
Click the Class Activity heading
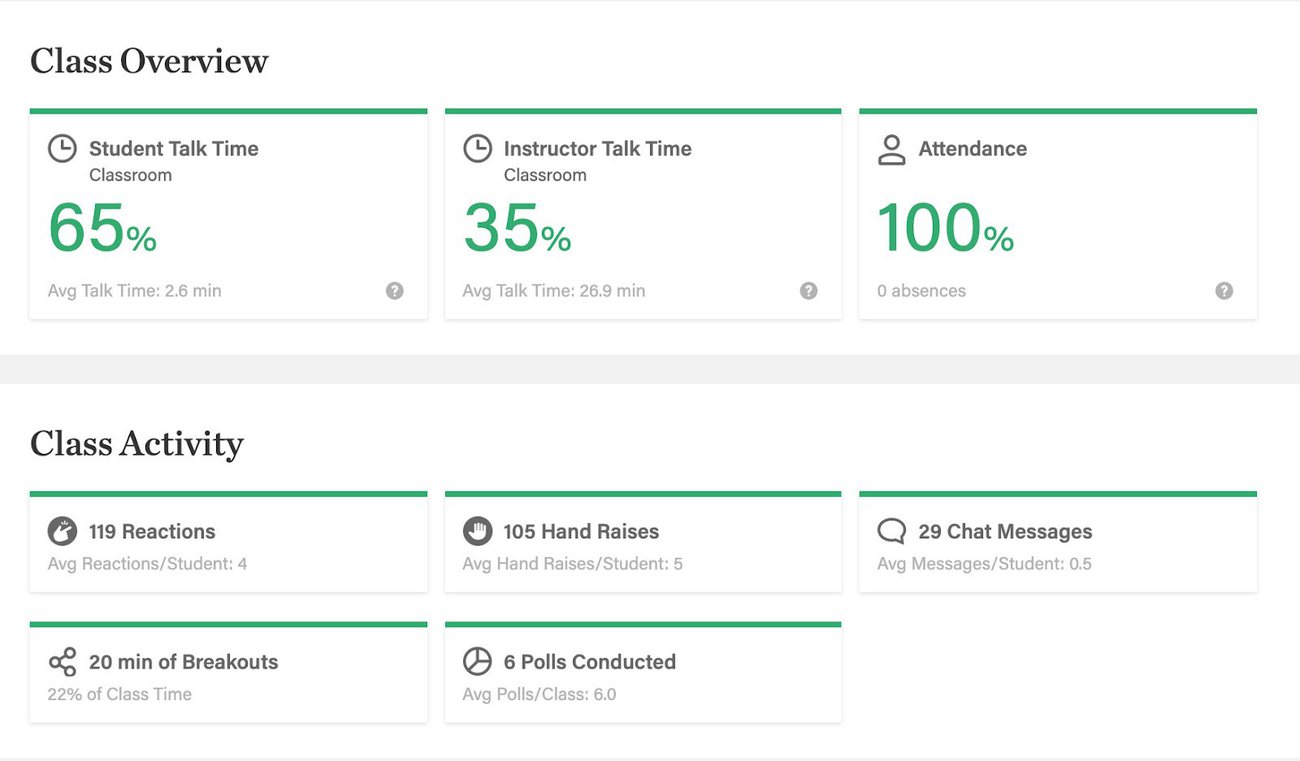coord(136,444)
